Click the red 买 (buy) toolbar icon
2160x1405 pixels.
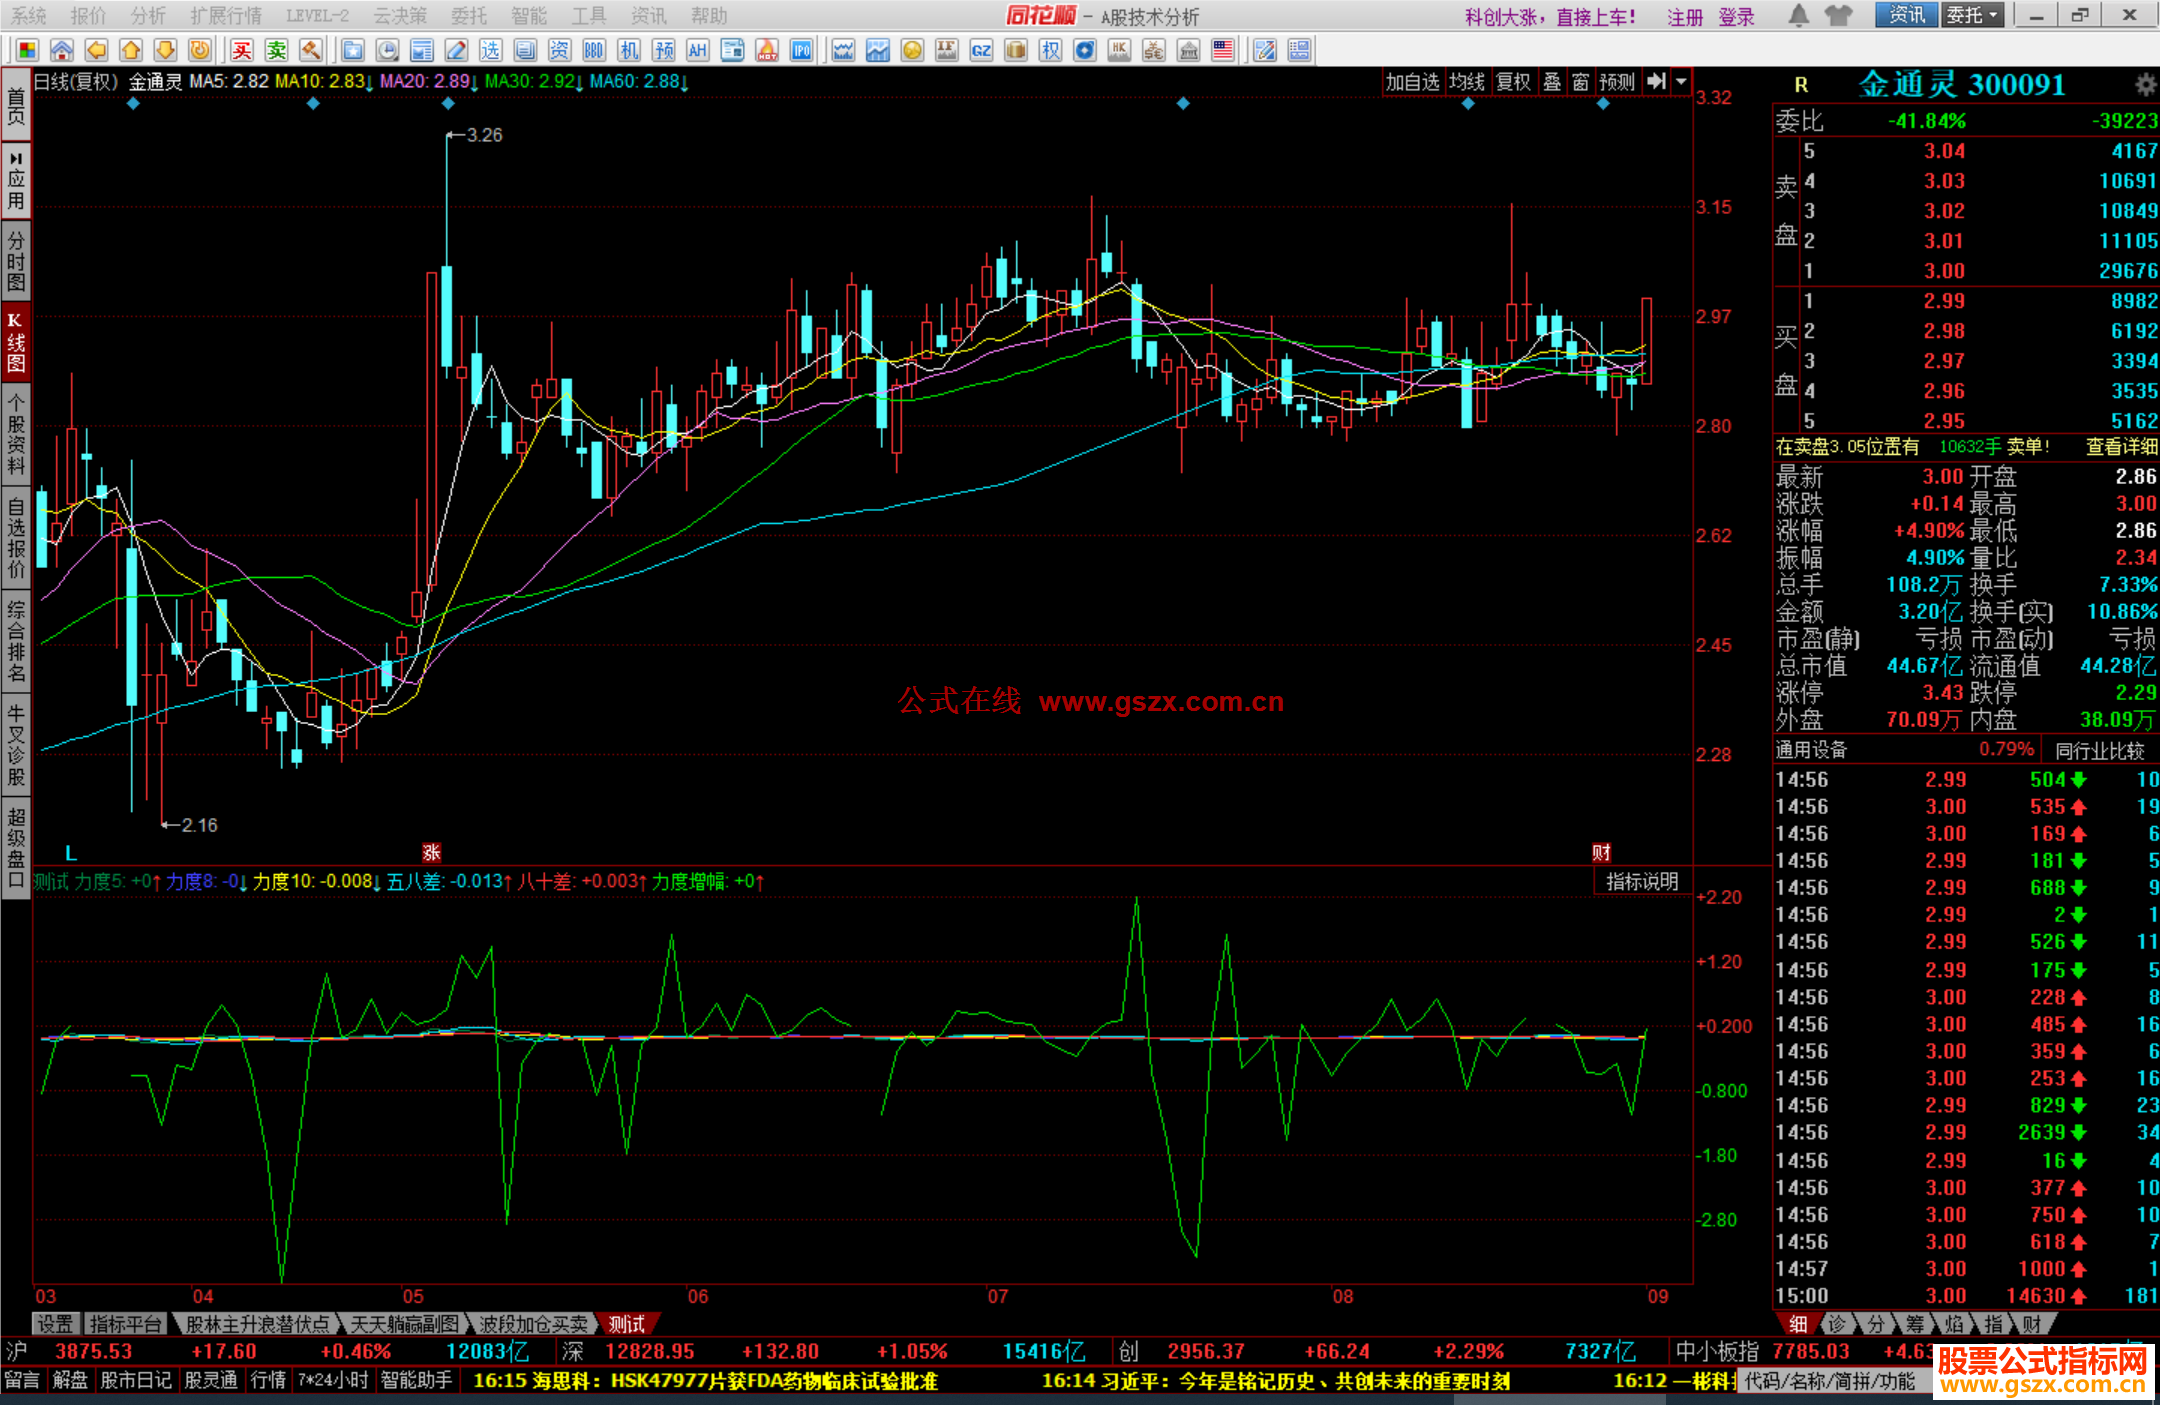(x=242, y=51)
